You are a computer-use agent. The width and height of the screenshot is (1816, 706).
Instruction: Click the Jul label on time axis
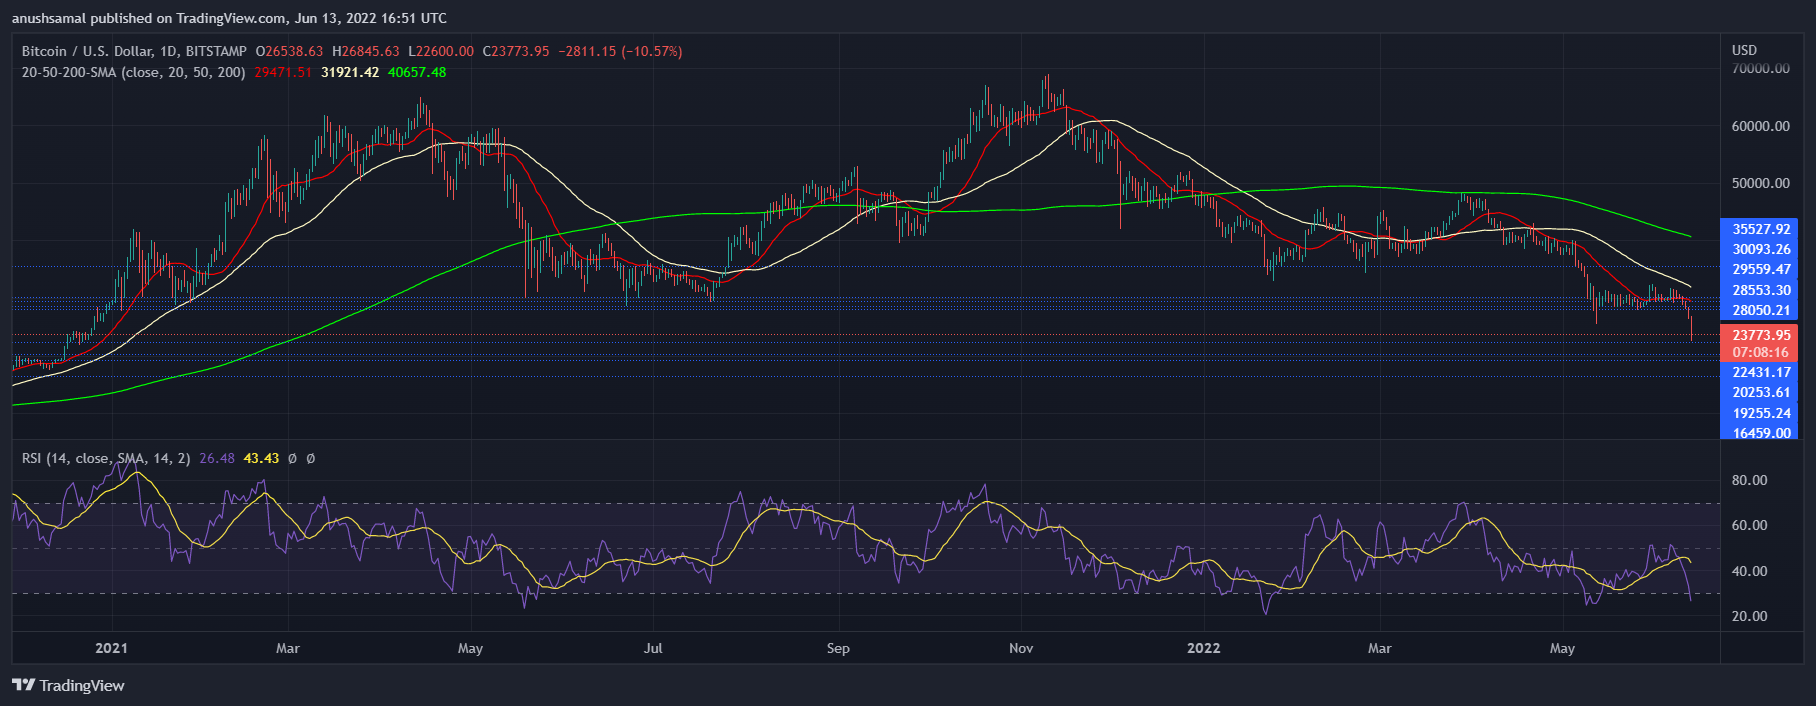(653, 648)
